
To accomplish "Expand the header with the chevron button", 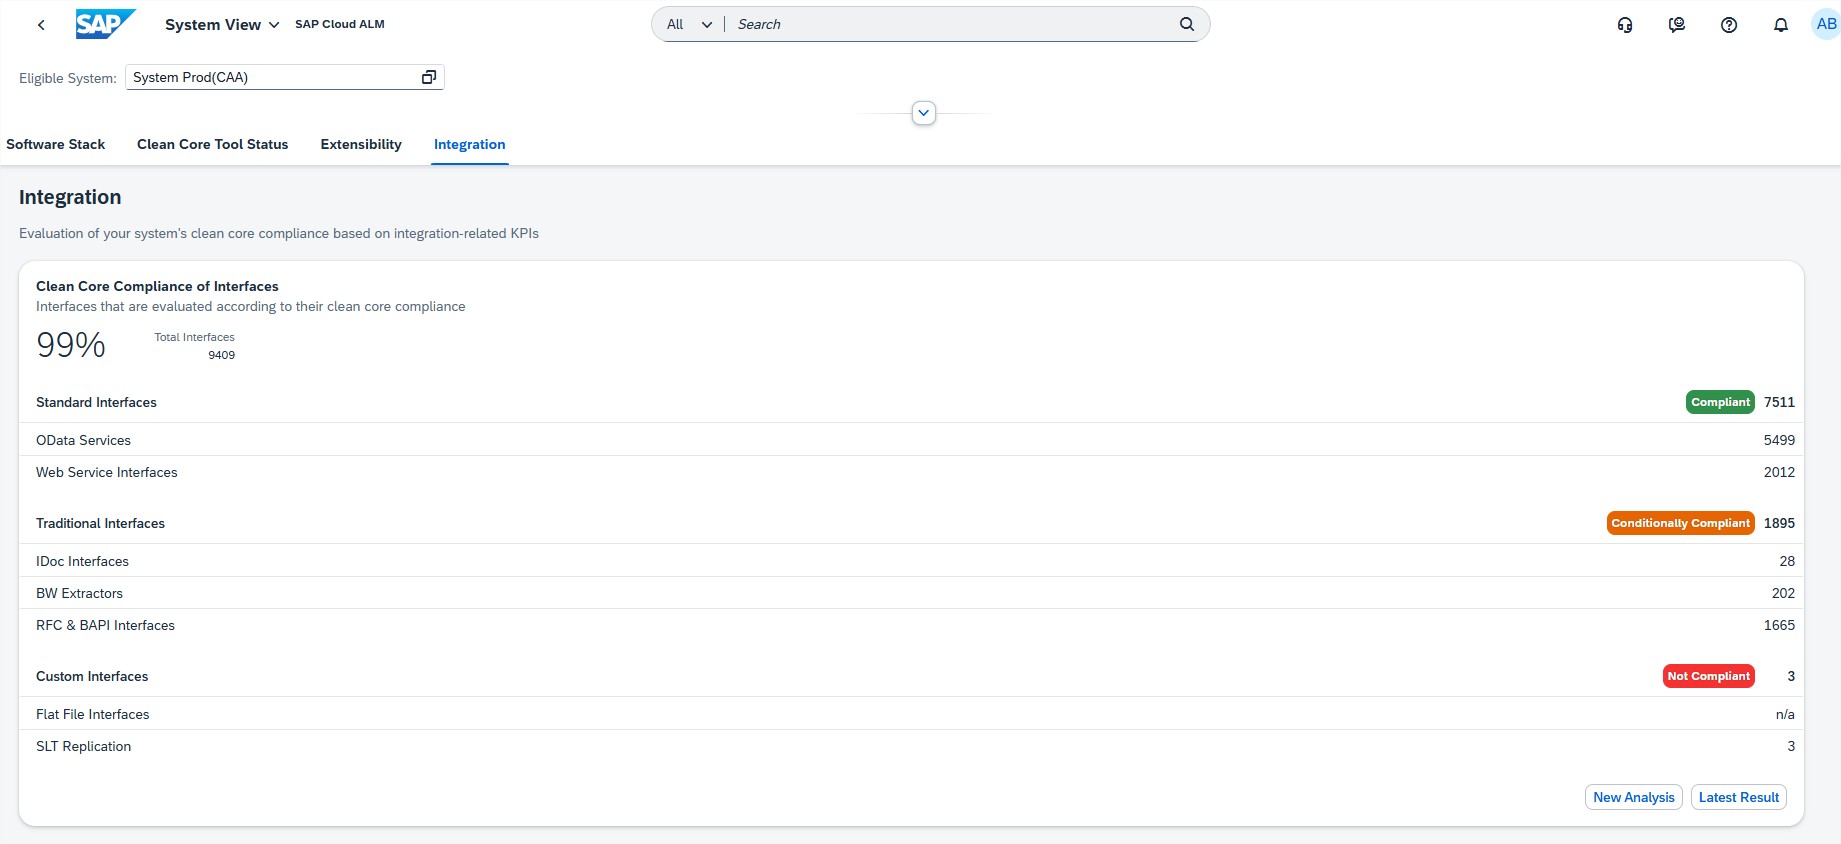I will point(924,113).
